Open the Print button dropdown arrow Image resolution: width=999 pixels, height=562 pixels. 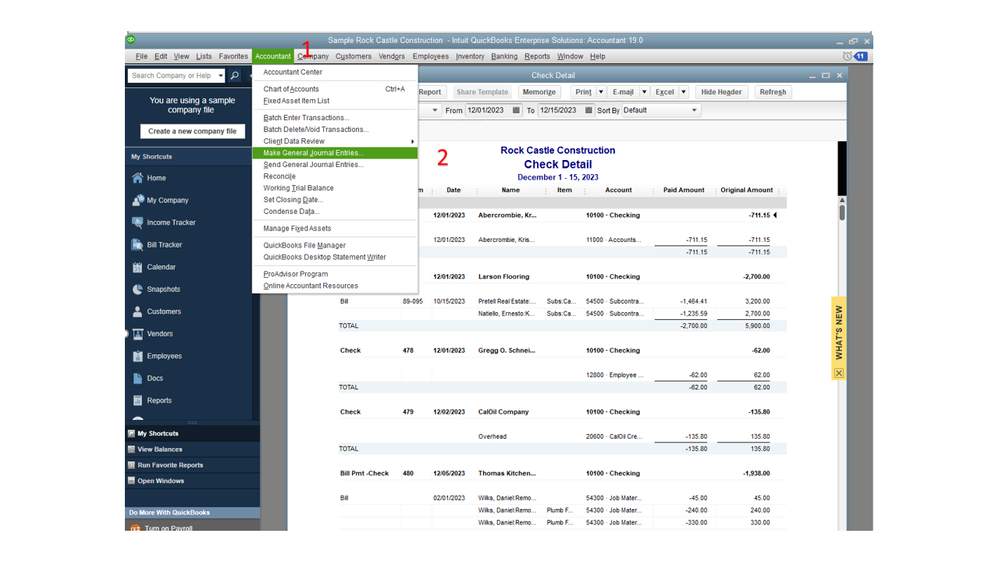pyautogui.click(x=600, y=92)
